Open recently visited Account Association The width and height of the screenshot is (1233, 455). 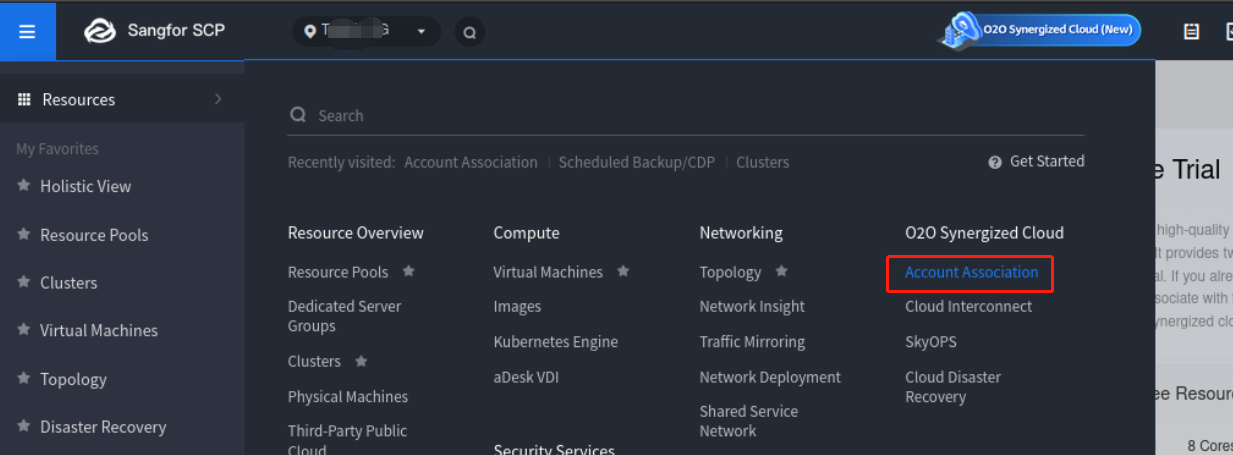pyautogui.click(x=471, y=162)
